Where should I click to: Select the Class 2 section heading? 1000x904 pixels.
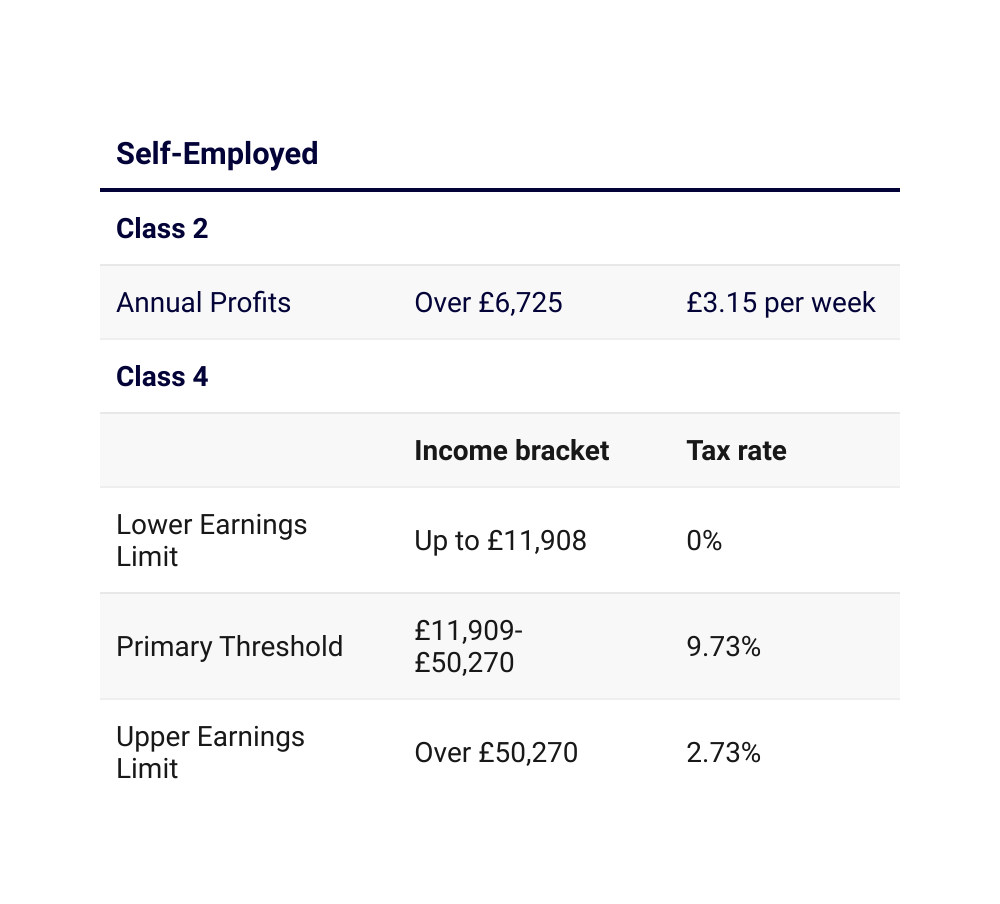tap(162, 229)
